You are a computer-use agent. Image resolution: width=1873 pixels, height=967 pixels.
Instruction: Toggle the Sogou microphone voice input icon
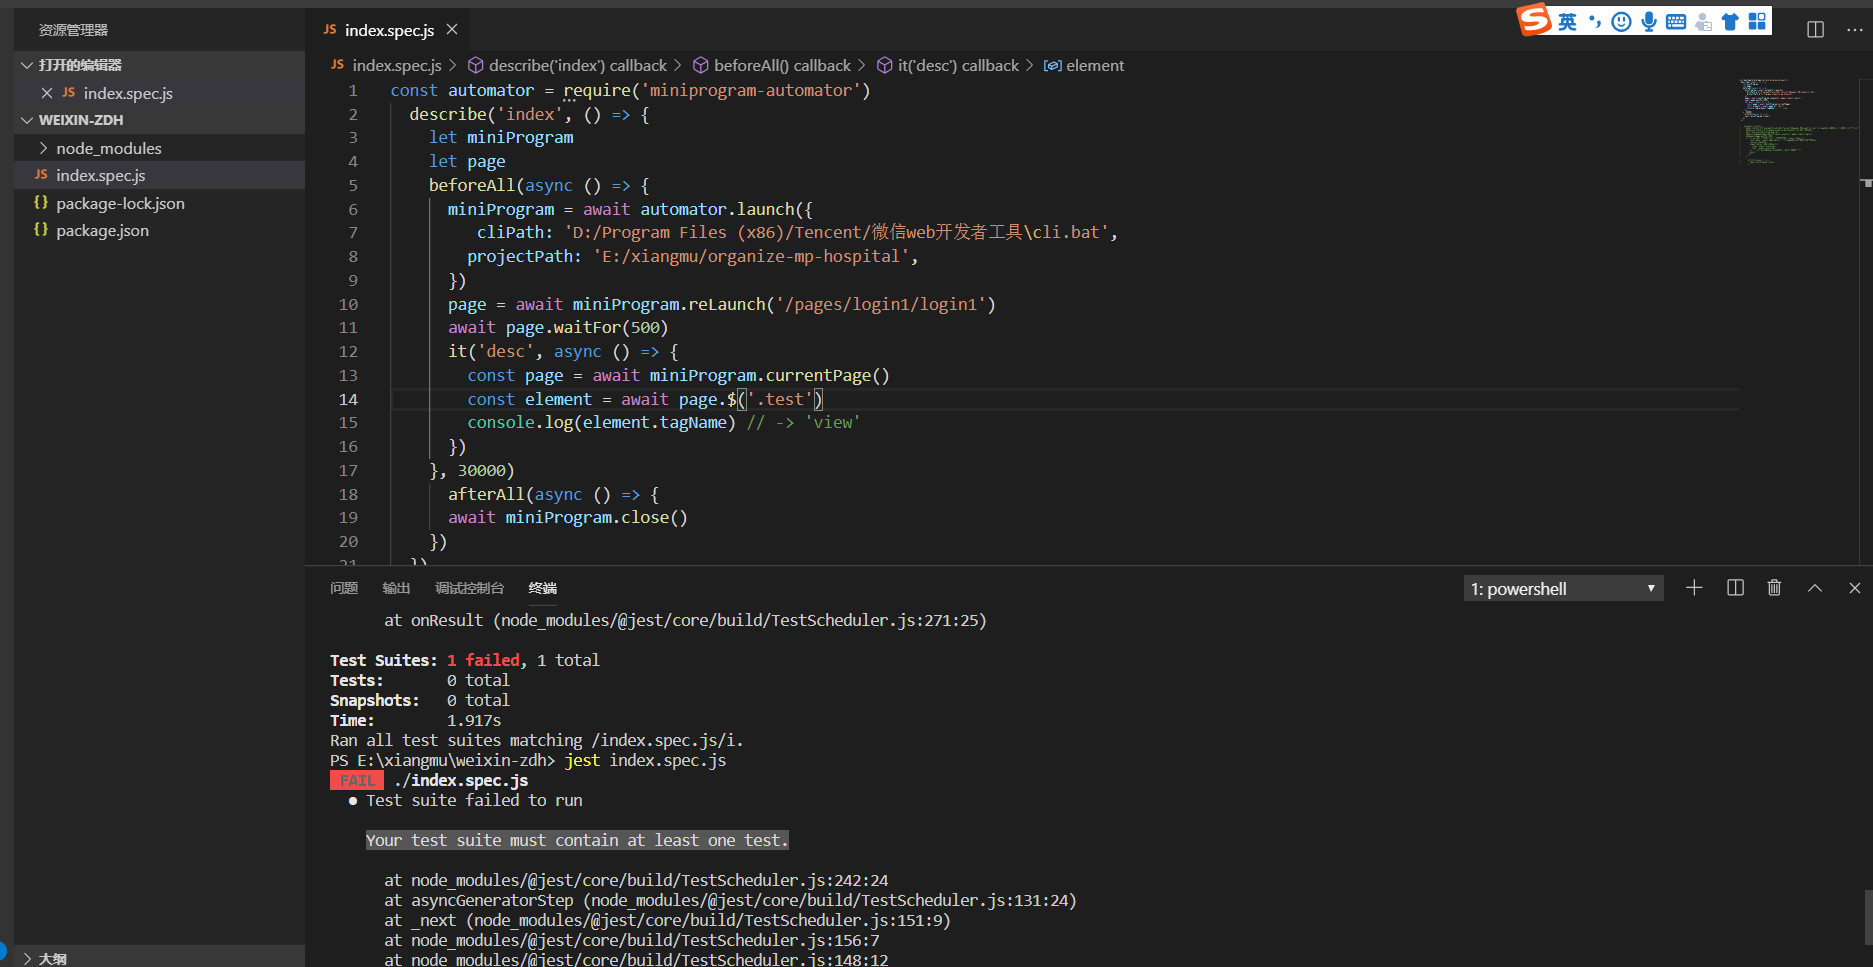[1649, 22]
